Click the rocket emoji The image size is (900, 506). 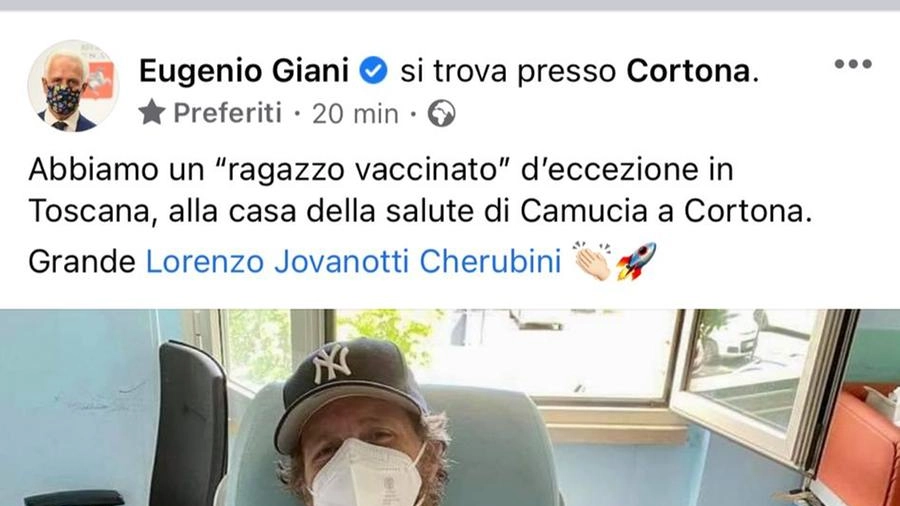click(636, 261)
